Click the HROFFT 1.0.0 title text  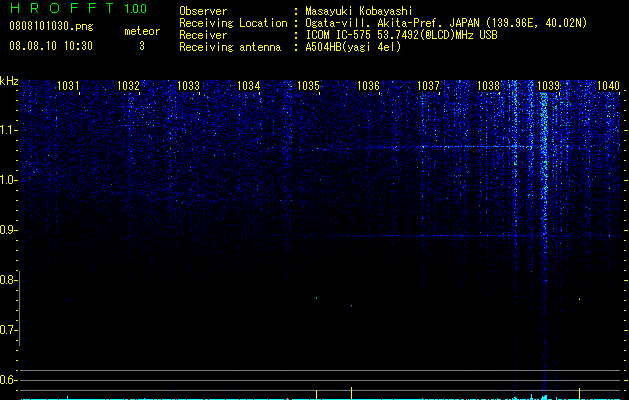click(x=79, y=8)
